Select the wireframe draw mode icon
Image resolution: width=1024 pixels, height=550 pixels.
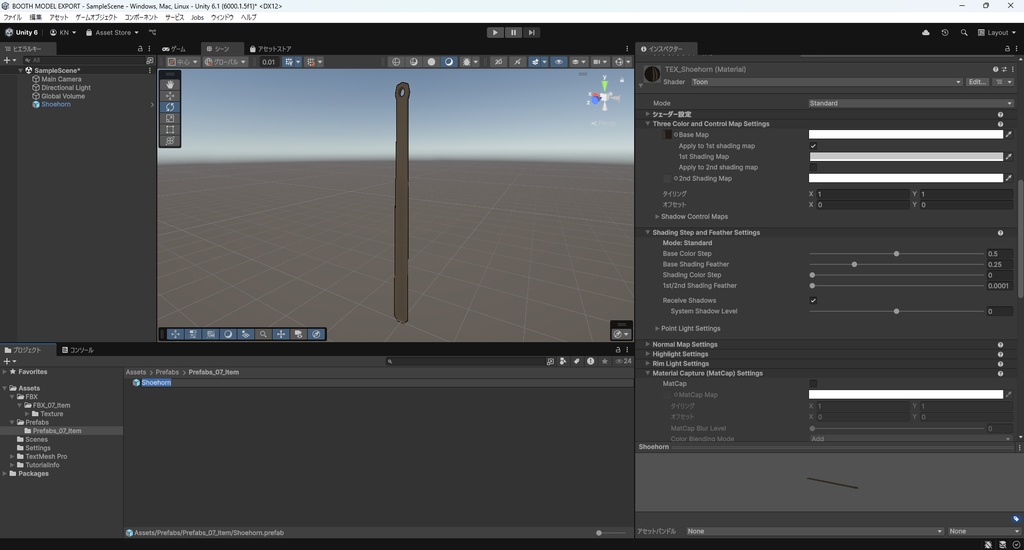pos(396,62)
